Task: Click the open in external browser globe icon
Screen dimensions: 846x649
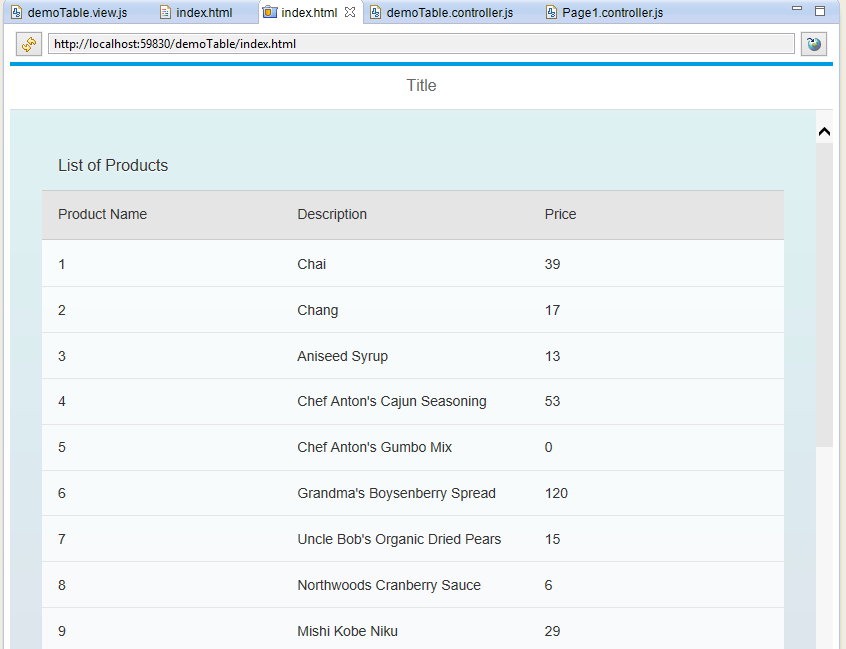Action: [814, 44]
